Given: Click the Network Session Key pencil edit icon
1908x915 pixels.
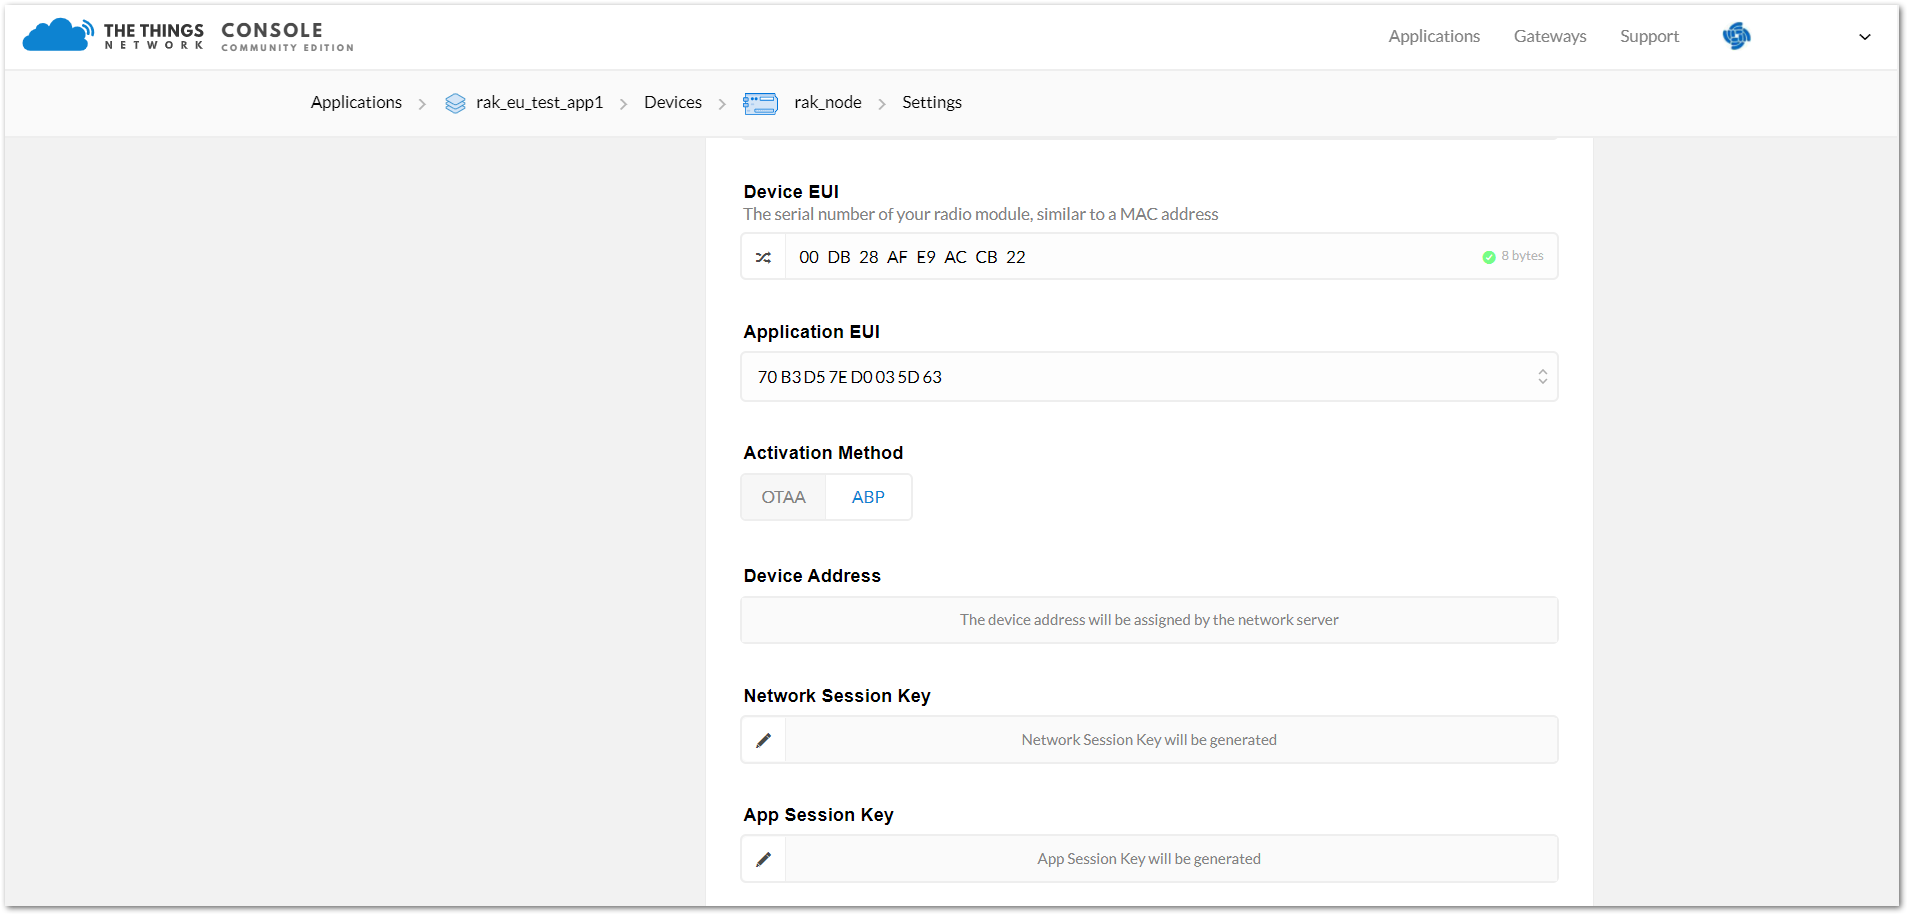Looking at the screenshot, I should point(763,740).
